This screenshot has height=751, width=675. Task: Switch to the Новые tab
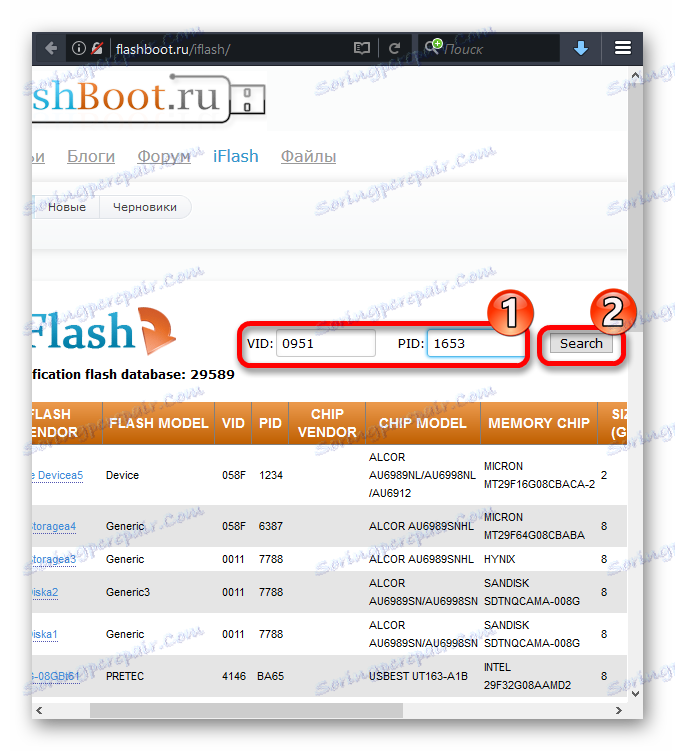pyautogui.click(x=67, y=207)
